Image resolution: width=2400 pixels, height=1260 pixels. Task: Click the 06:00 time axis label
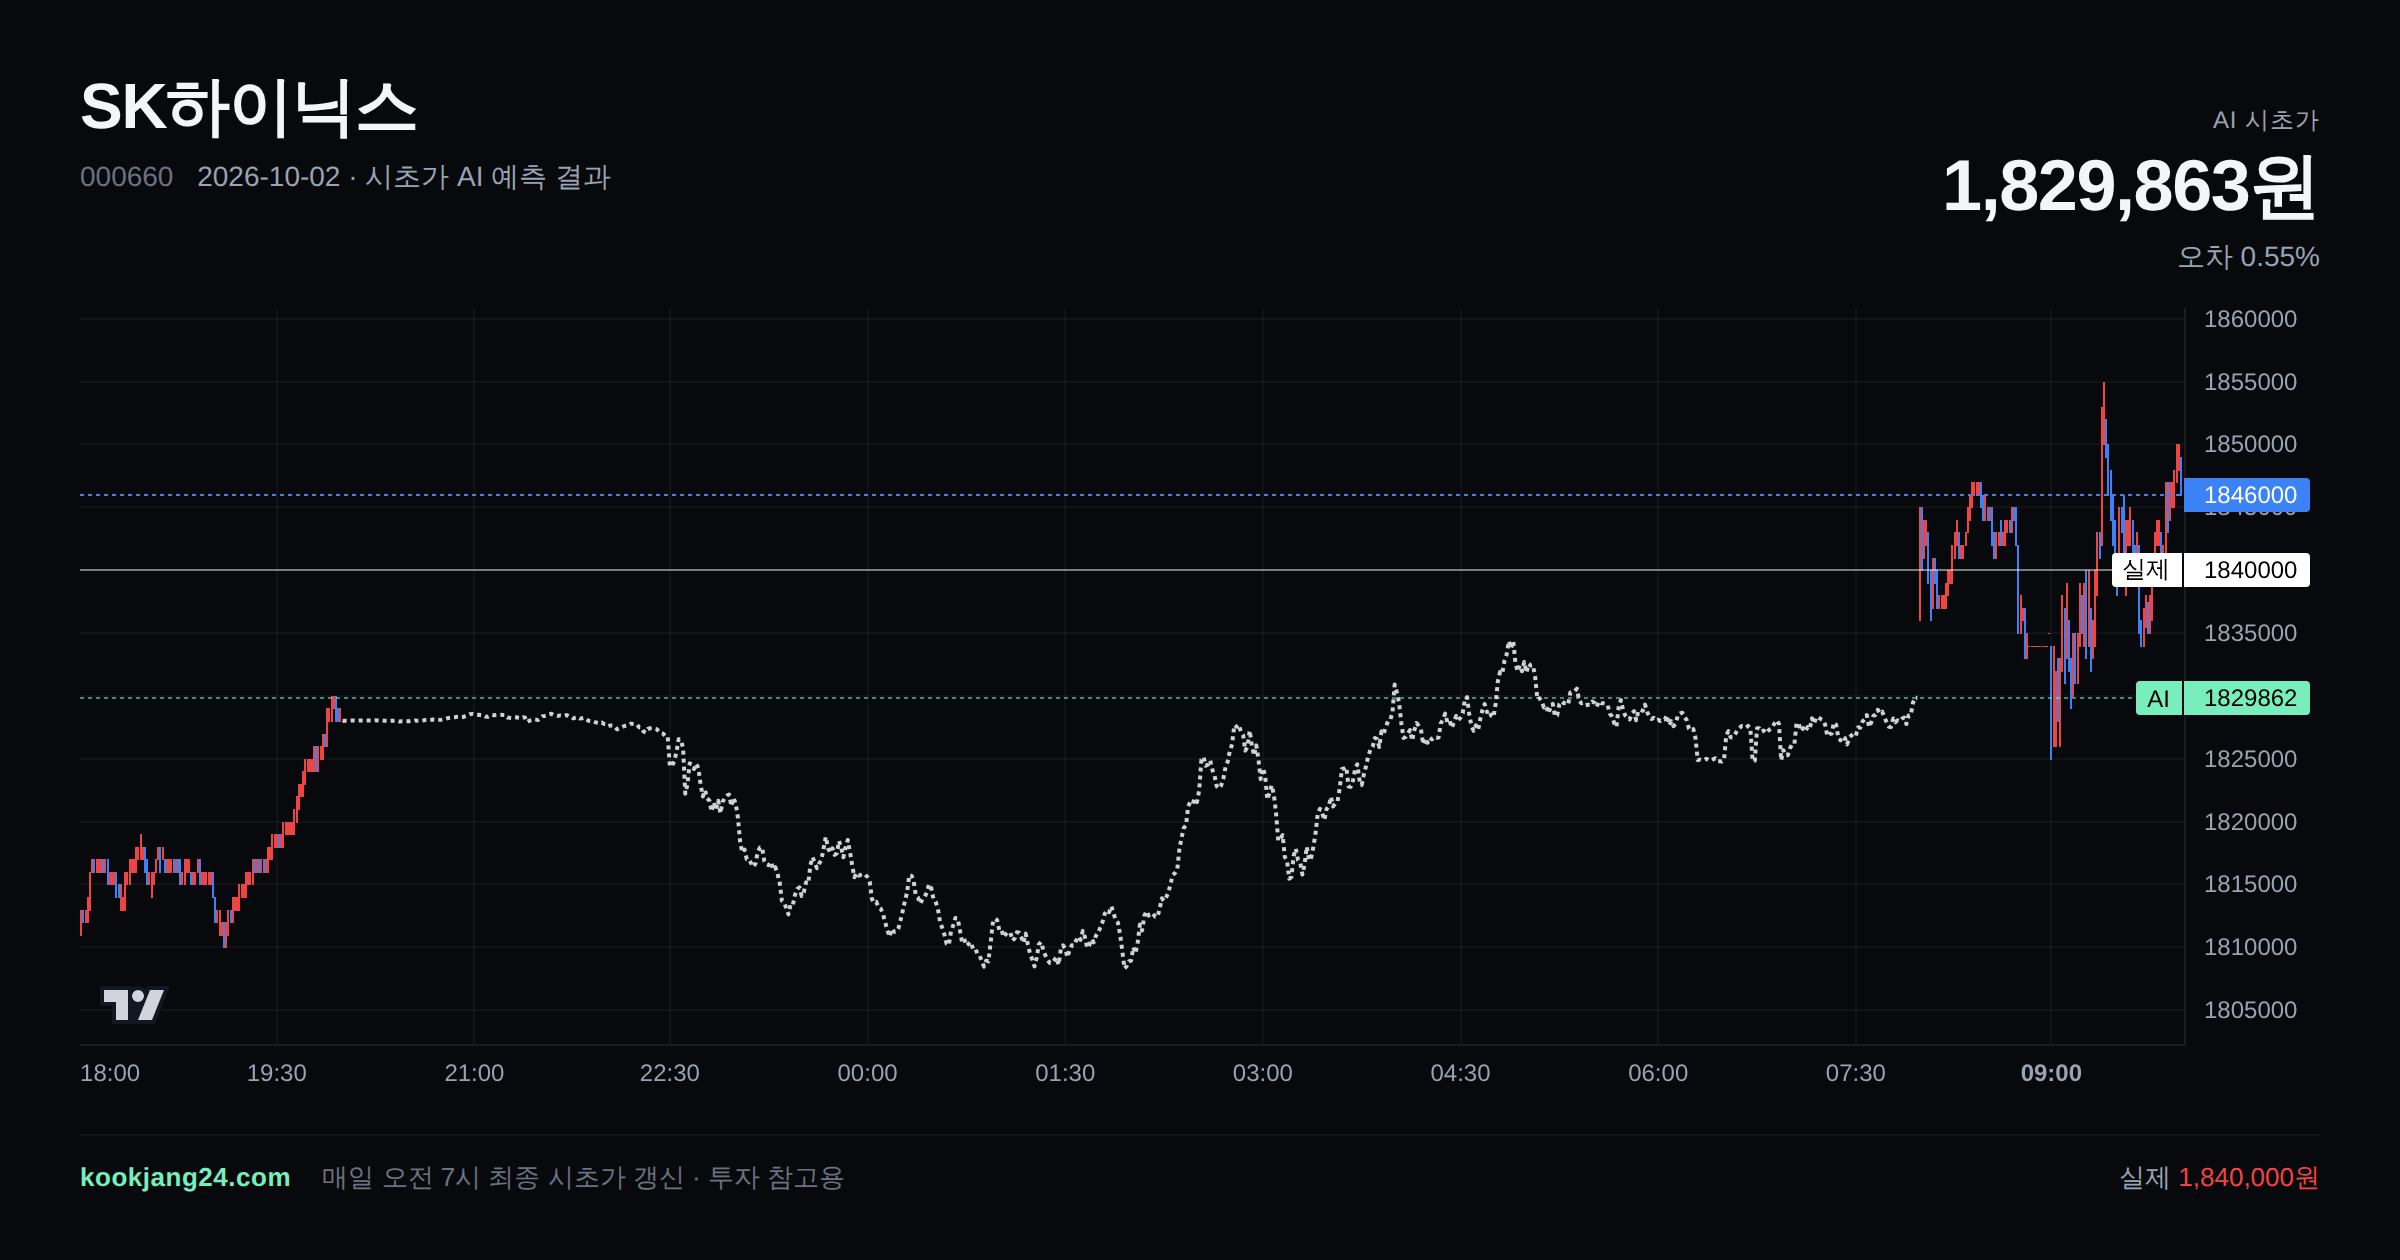click(x=1658, y=1073)
